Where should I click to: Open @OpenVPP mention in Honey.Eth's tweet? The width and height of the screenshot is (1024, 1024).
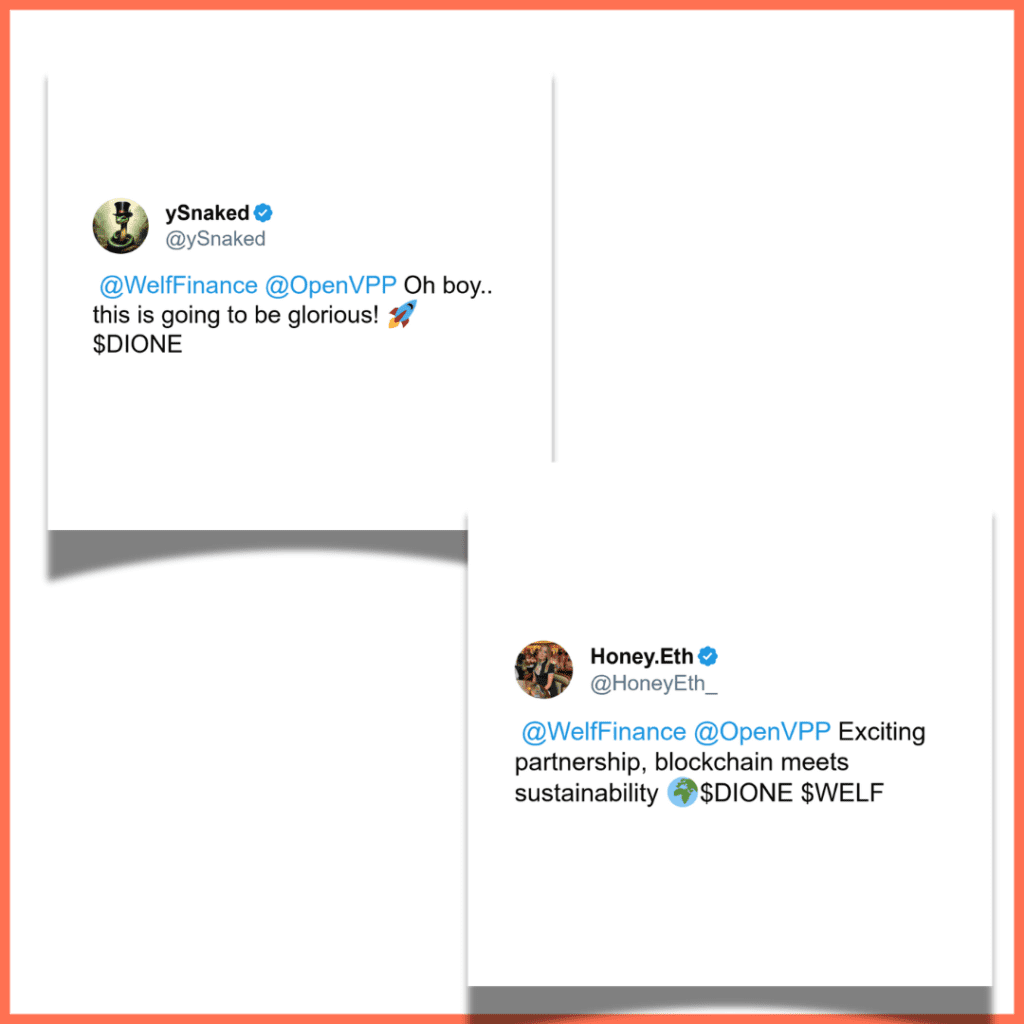coord(761,731)
